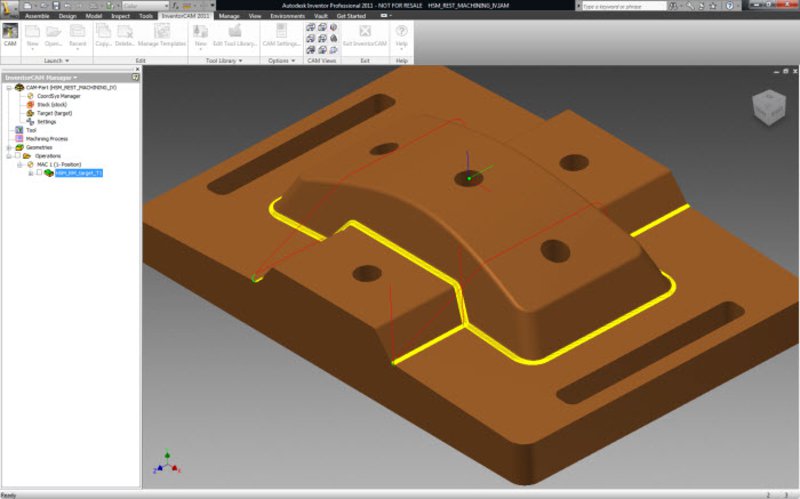Screen dimensions: 800x499
Task: Click the Machining Process tree entry
Action: coord(46,138)
